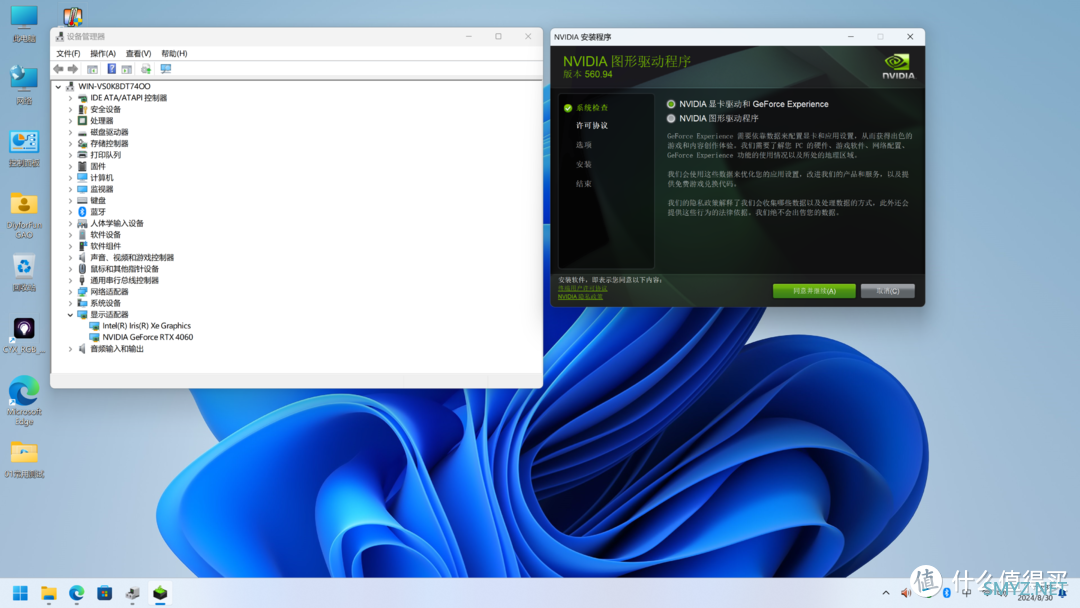Click 取消(C) button in NVIDIA installer
This screenshot has height=608, width=1080.
coord(888,291)
